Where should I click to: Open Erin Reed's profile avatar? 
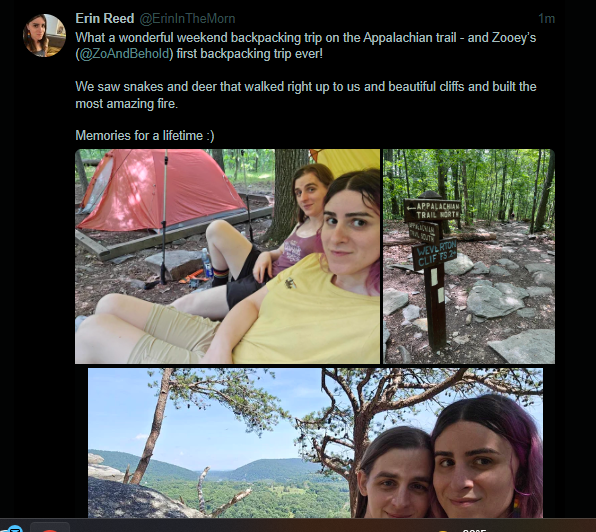point(44,35)
